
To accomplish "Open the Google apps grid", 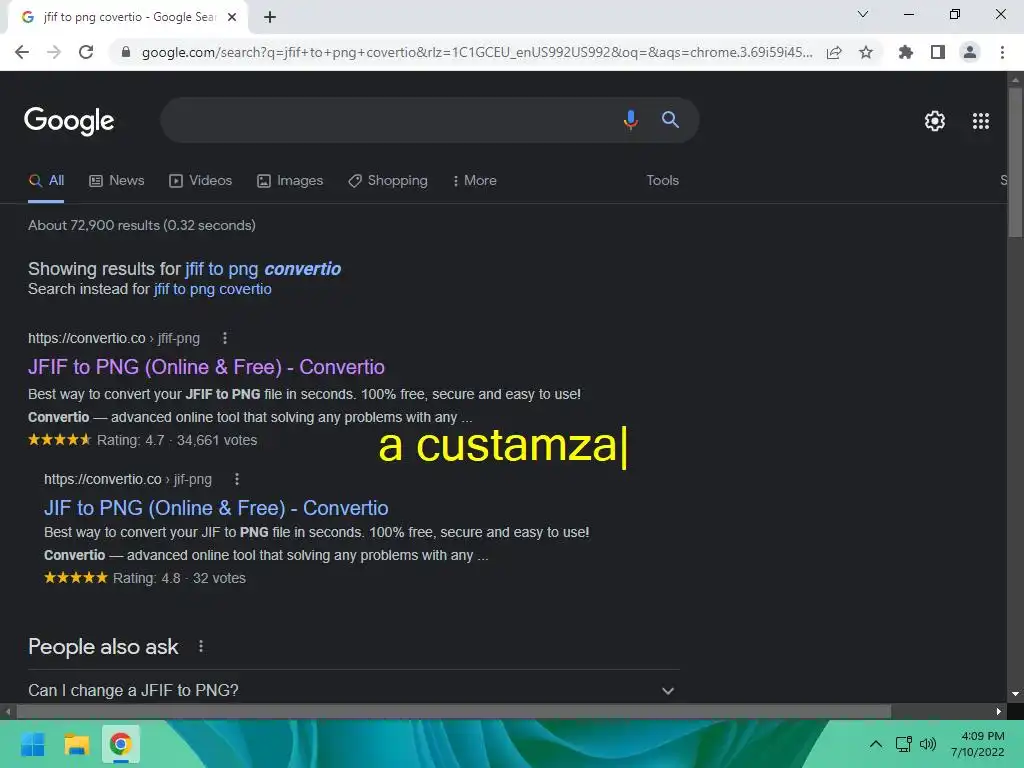I will 980,121.
